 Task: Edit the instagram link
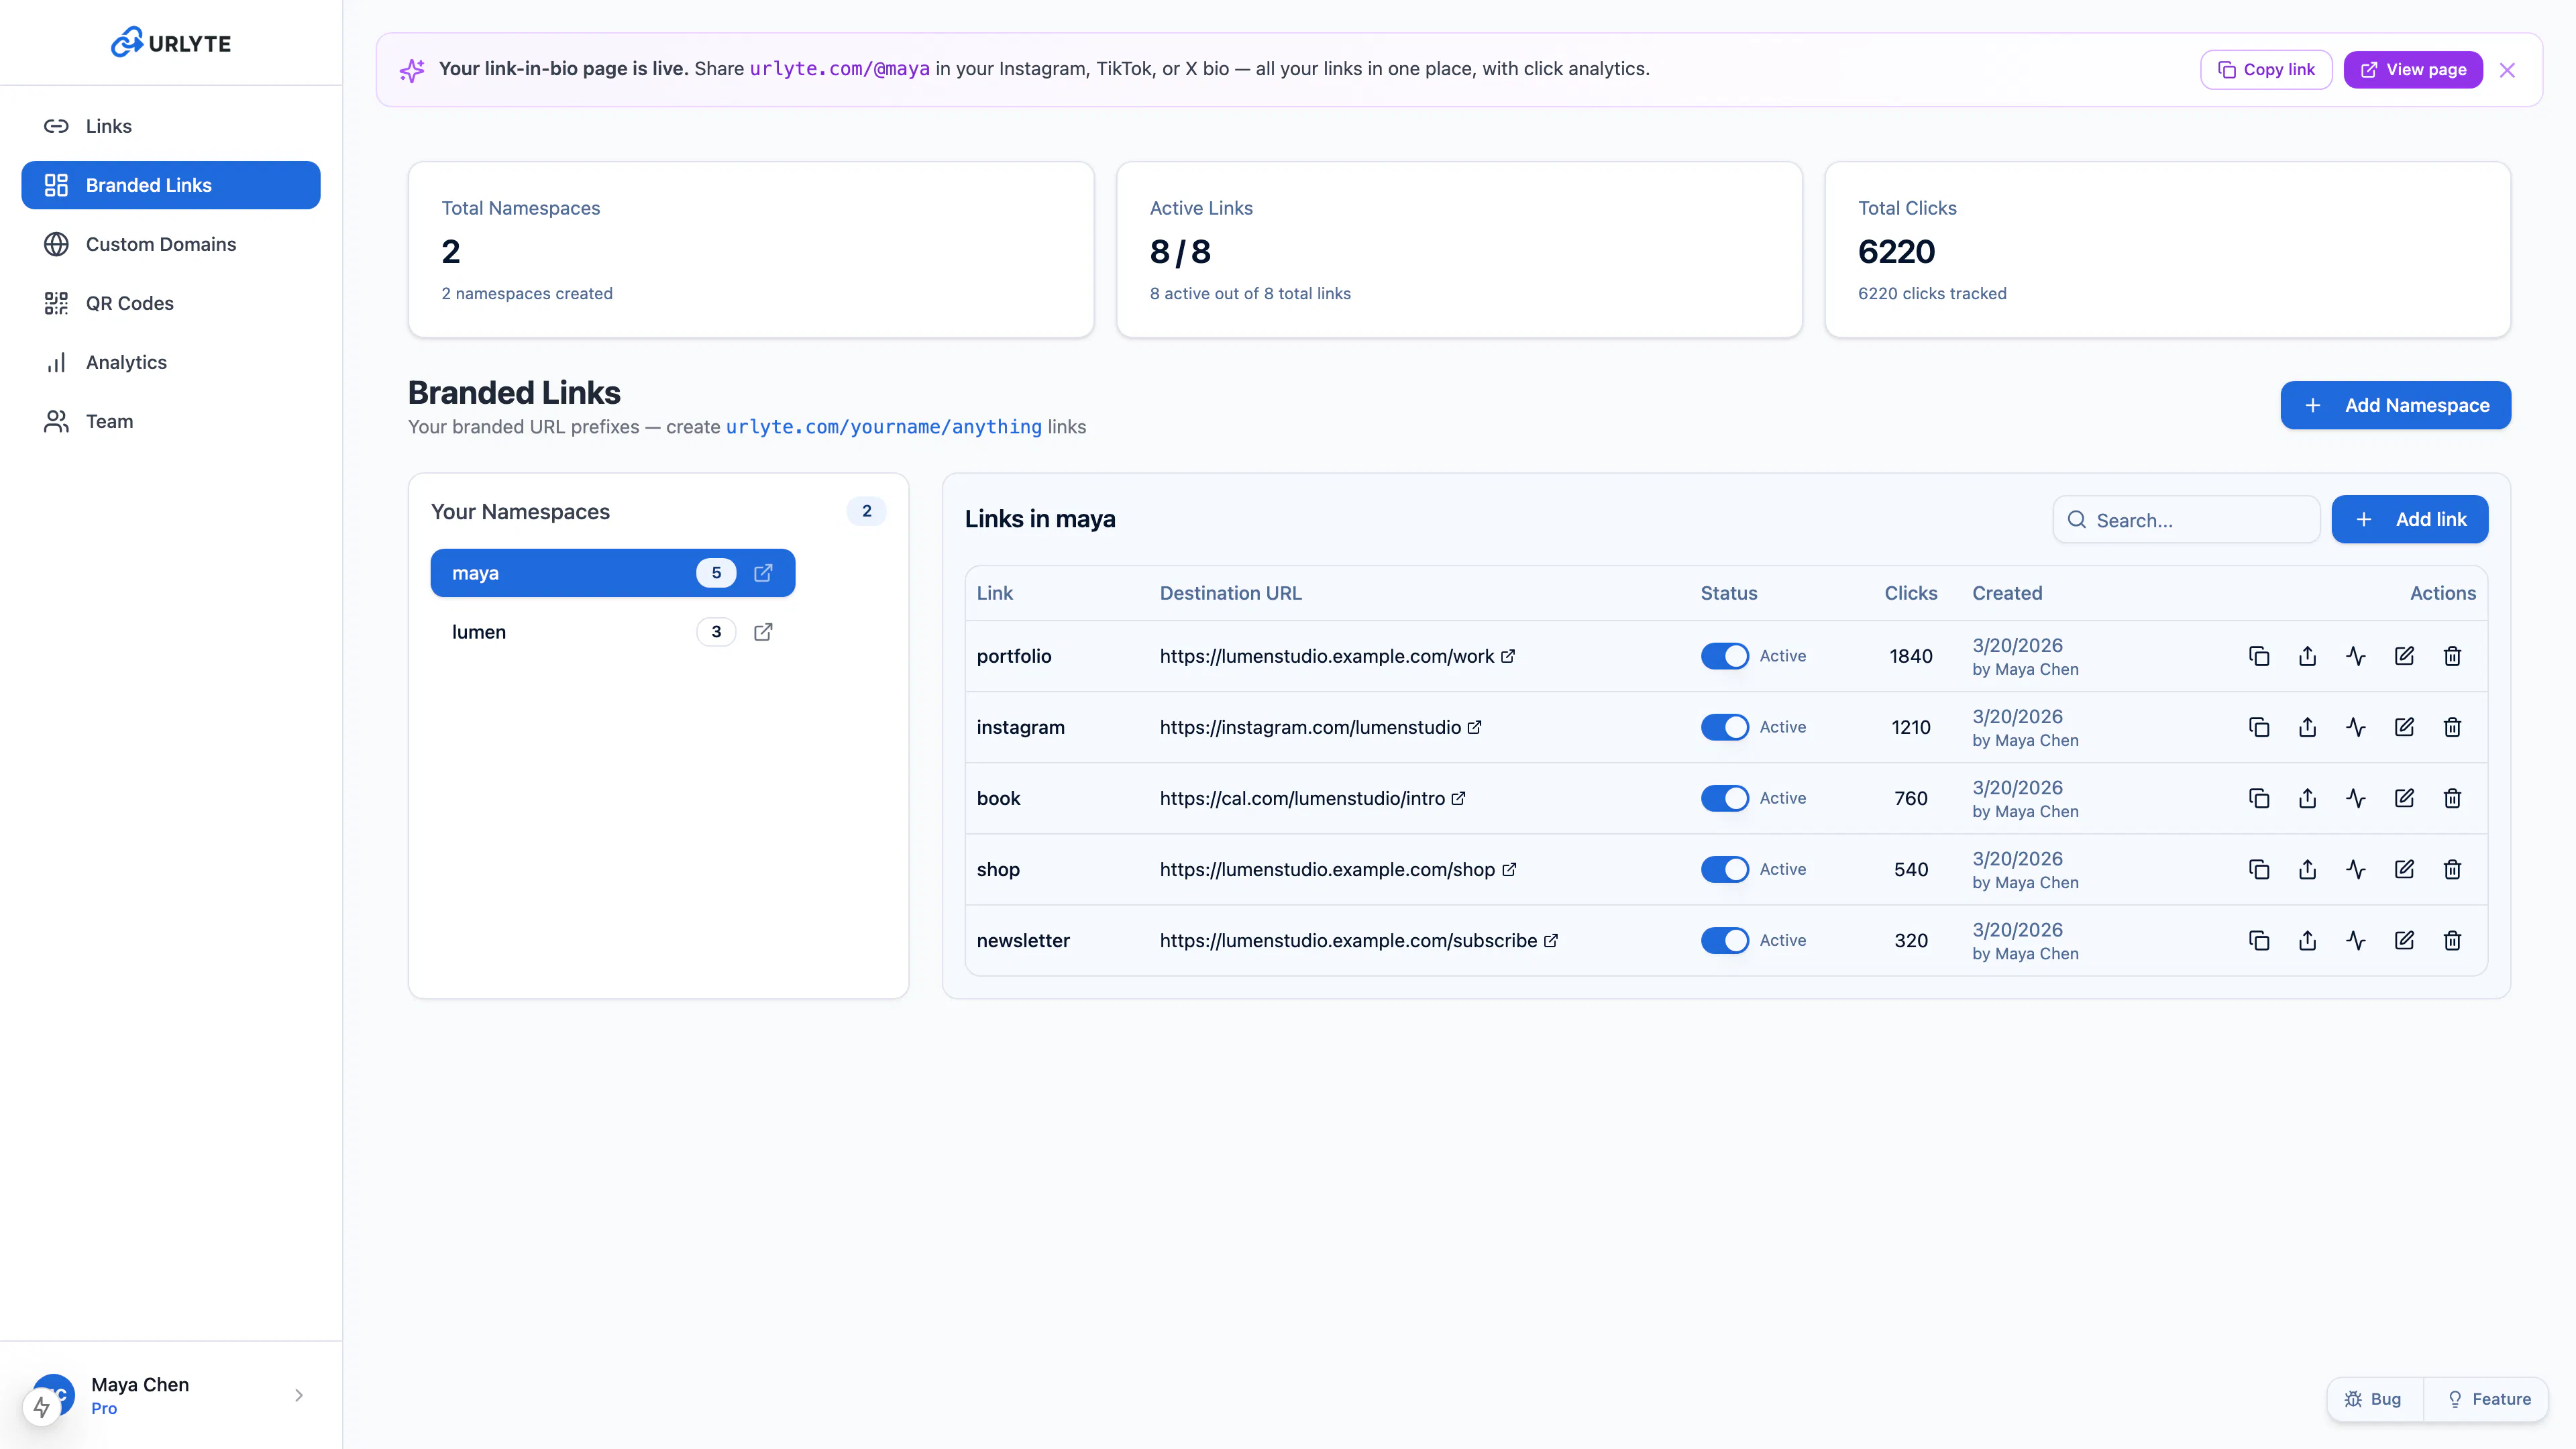pyautogui.click(x=2404, y=727)
